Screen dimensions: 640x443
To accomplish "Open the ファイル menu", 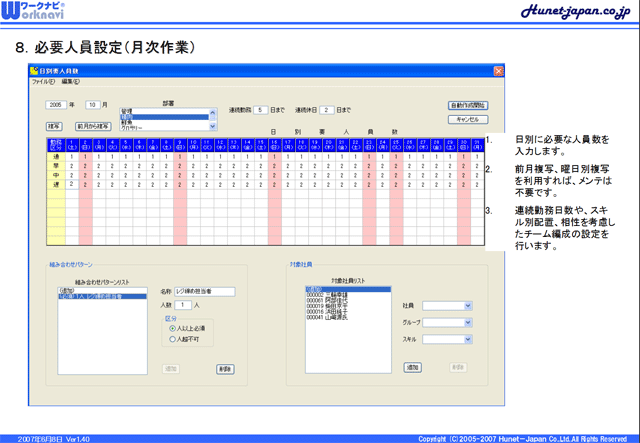I will point(43,82).
